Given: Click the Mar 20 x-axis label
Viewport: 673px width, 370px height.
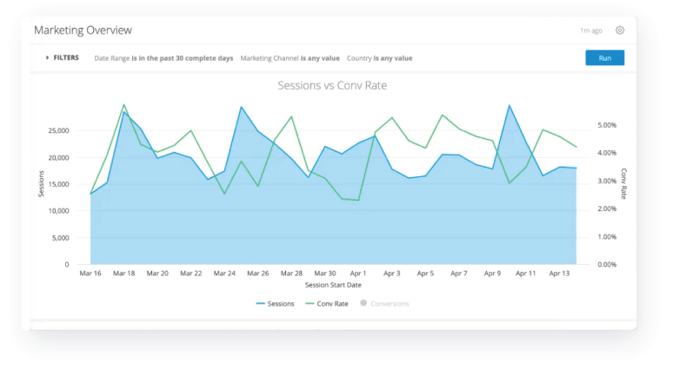Looking at the screenshot, I should tap(158, 273).
